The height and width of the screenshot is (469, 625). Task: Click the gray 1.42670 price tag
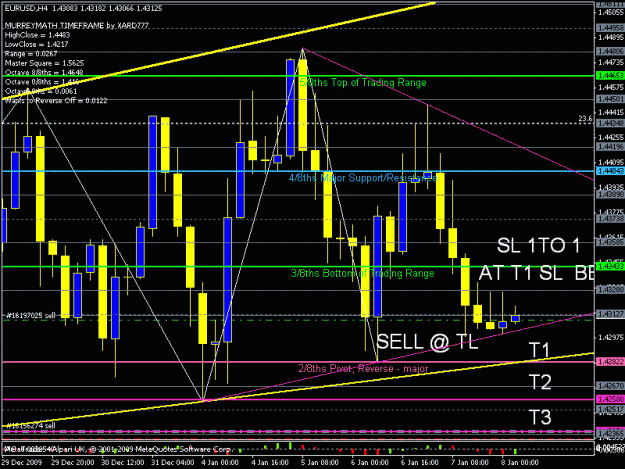[610, 386]
